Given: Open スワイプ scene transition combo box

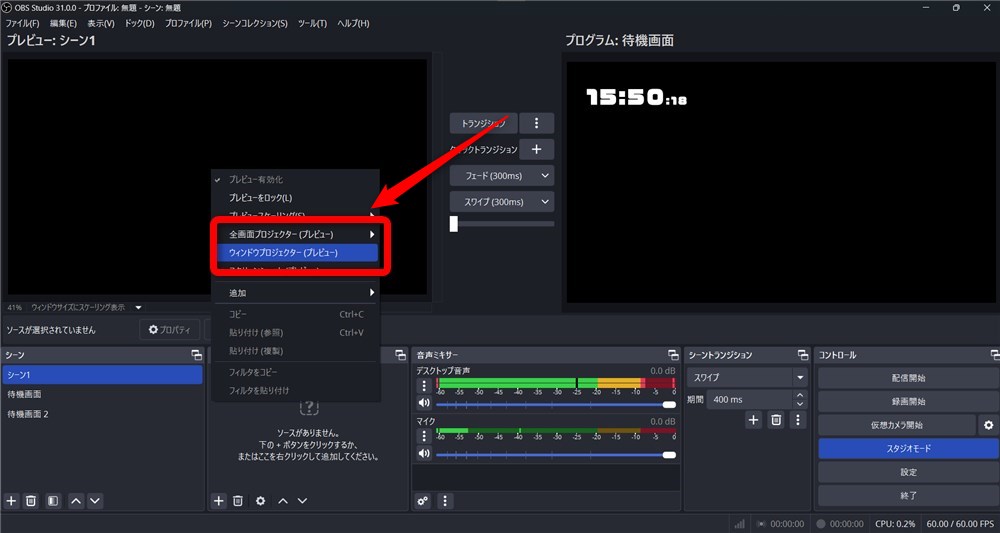Looking at the screenshot, I should pos(747,377).
